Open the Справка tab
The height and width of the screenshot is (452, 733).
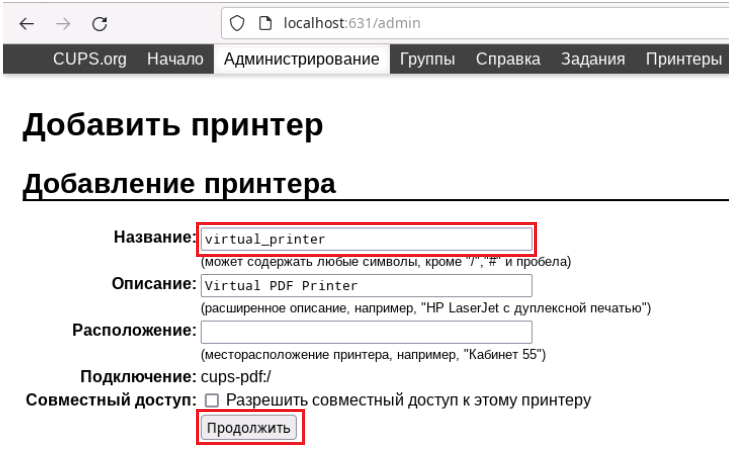click(508, 59)
